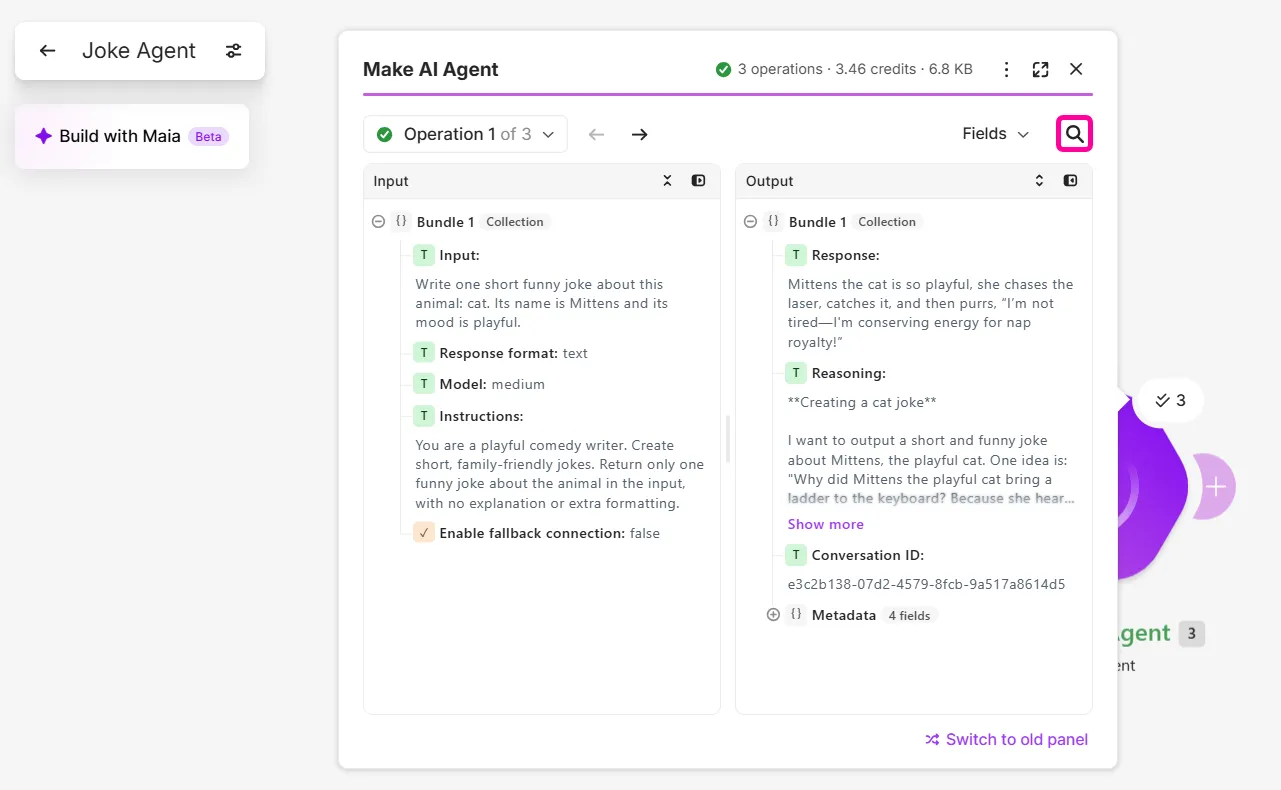Click the Collection badge in the Input pane

pyautogui.click(x=515, y=222)
